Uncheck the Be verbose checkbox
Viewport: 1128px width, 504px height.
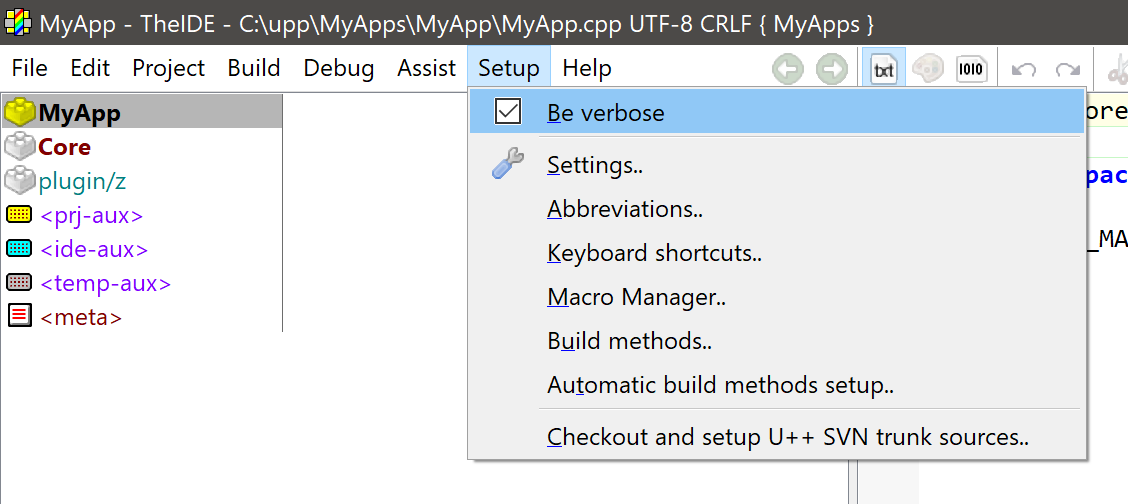coord(508,112)
